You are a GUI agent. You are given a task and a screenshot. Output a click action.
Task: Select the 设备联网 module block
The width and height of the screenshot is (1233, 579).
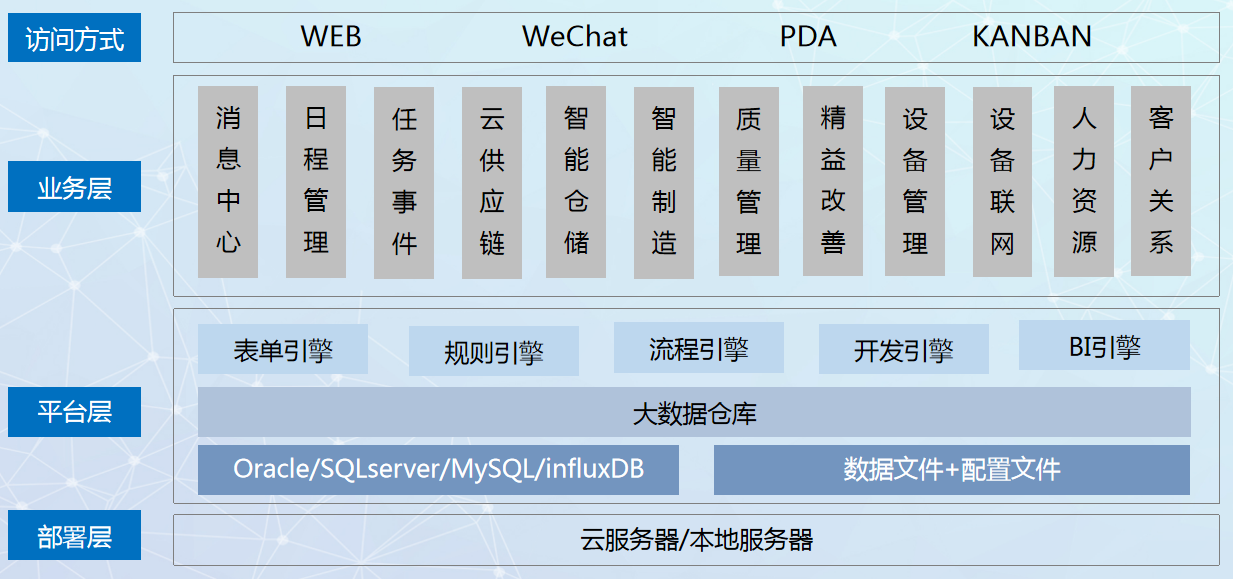tap(1003, 181)
